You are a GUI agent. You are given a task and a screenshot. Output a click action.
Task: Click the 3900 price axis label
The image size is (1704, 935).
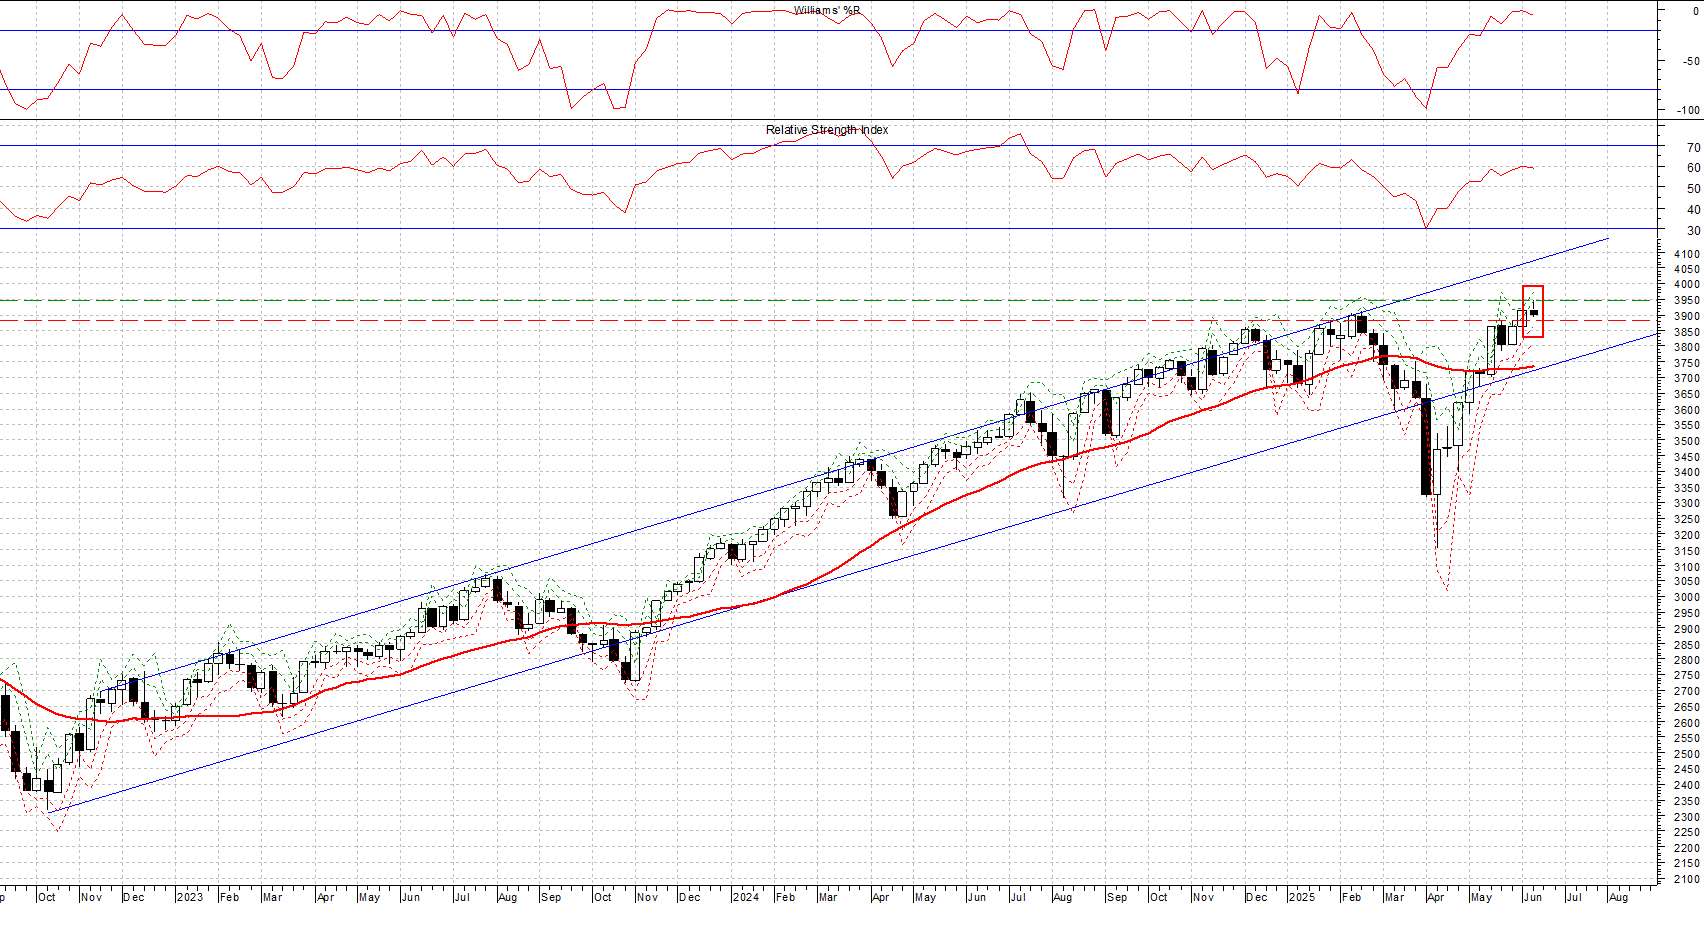pyautogui.click(x=1685, y=317)
